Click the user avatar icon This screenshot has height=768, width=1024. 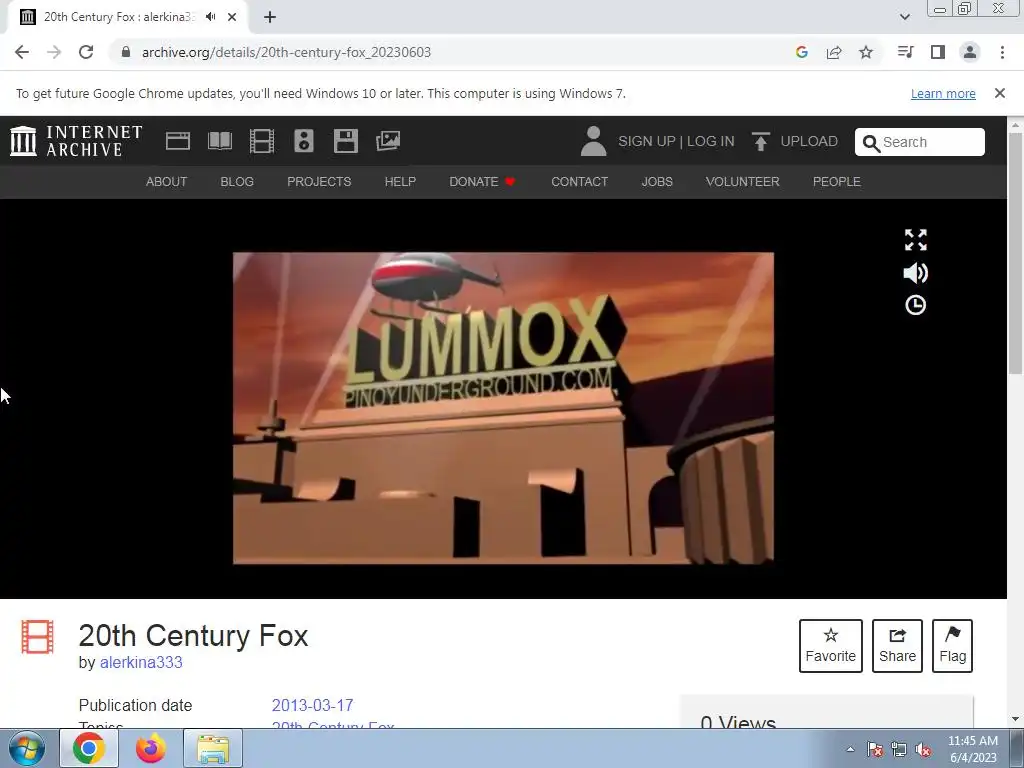point(593,141)
